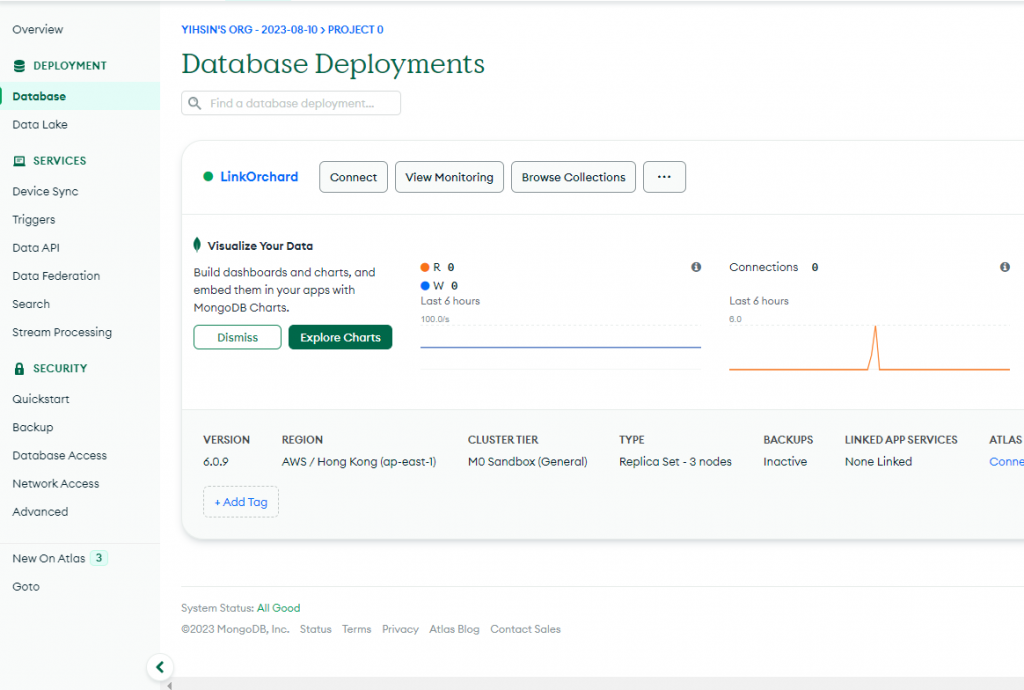1024x690 pixels.
Task: Click the Deployment database stack icon
Action: (x=19, y=66)
